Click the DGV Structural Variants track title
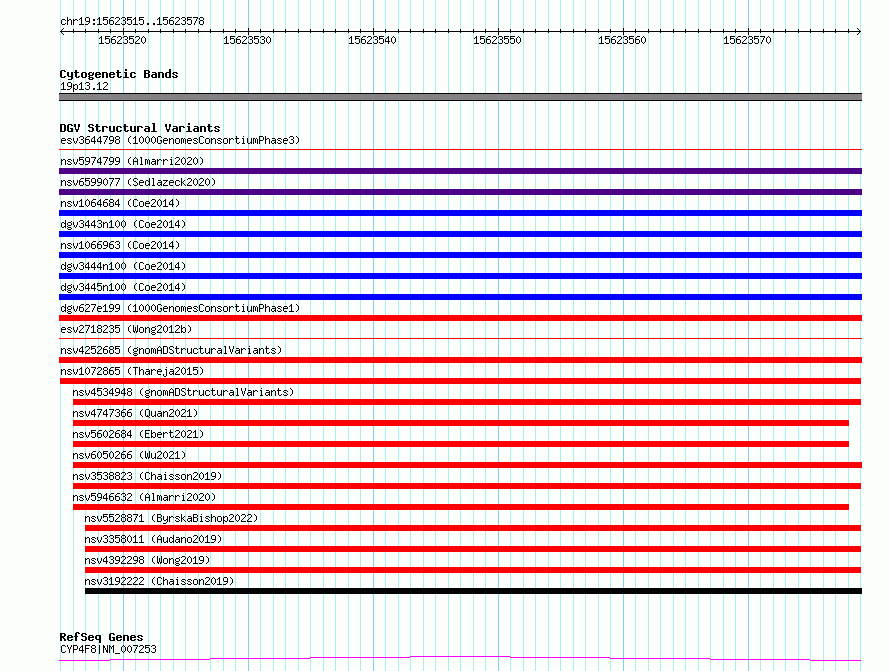This screenshot has width=890, height=671. pos(140,128)
